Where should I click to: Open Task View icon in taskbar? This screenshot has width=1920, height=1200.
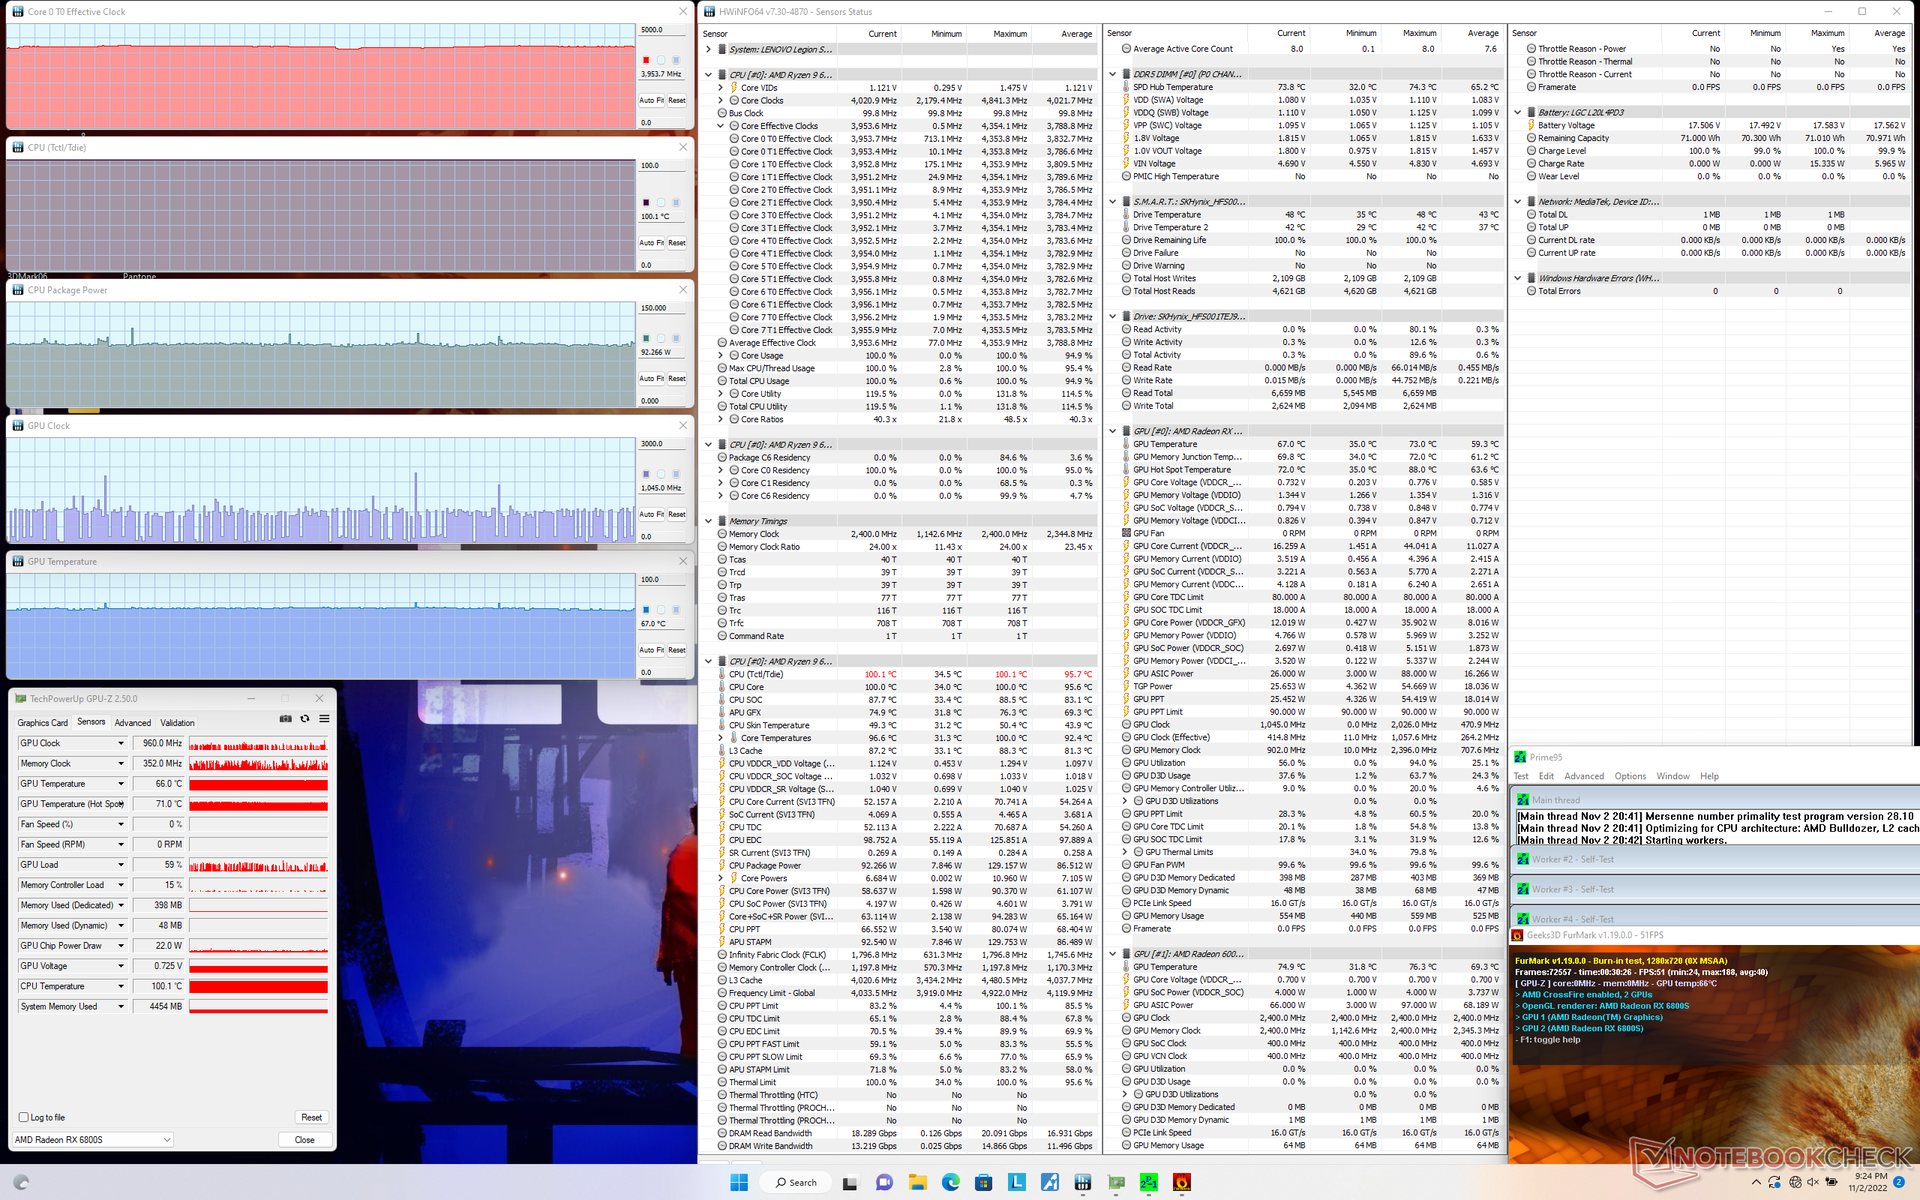click(x=850, y=1182)
